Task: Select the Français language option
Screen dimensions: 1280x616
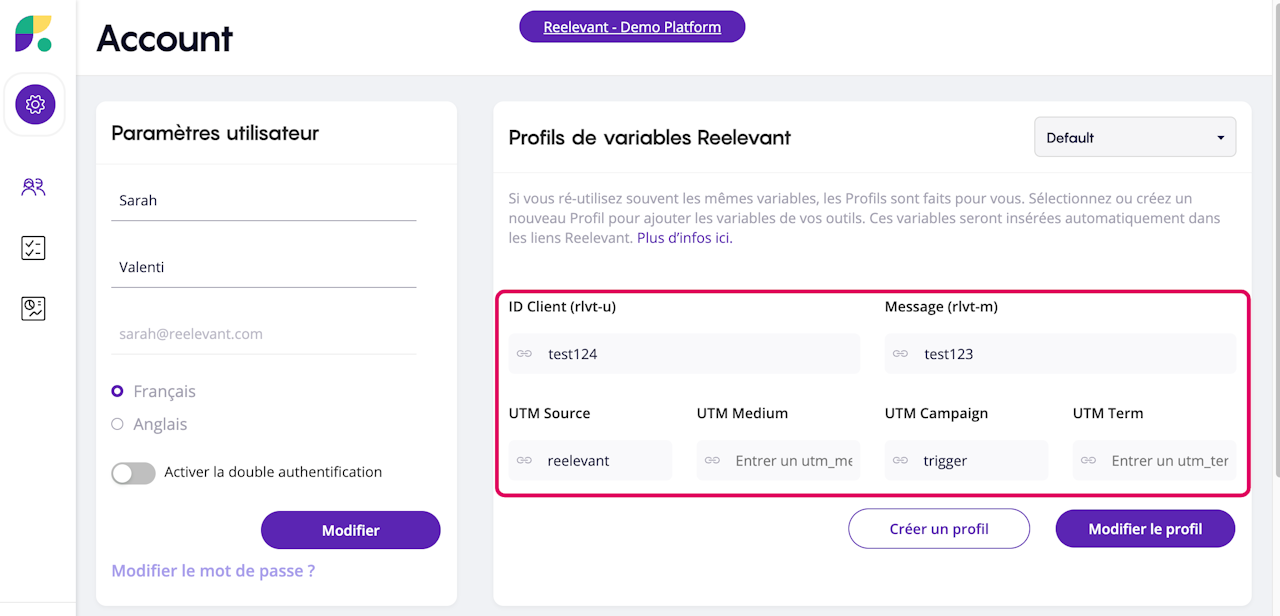Action: pyautogui.click(x=118, y=392)
